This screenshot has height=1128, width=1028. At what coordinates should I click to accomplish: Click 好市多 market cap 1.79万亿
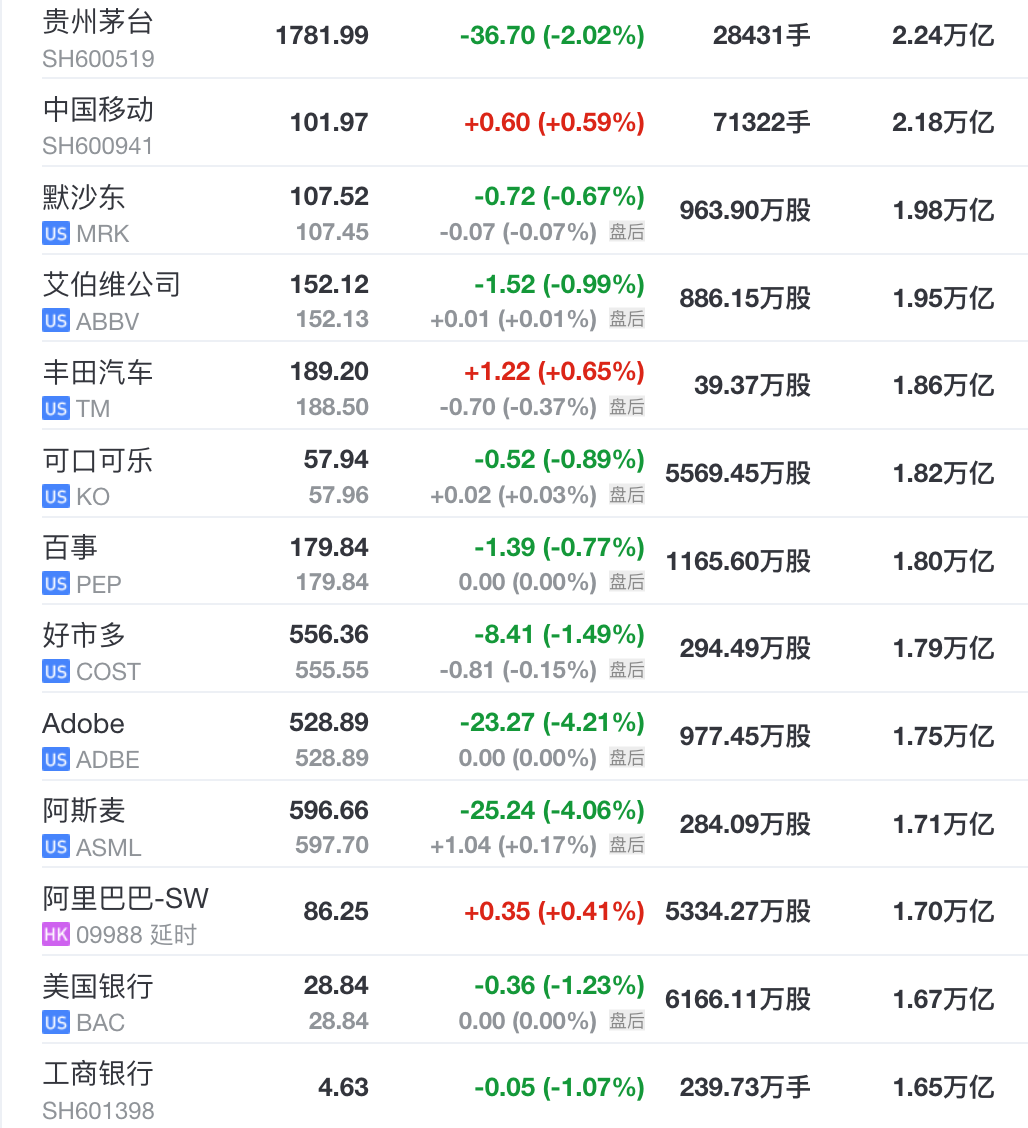pyautogui.click(x=943, y=649)
